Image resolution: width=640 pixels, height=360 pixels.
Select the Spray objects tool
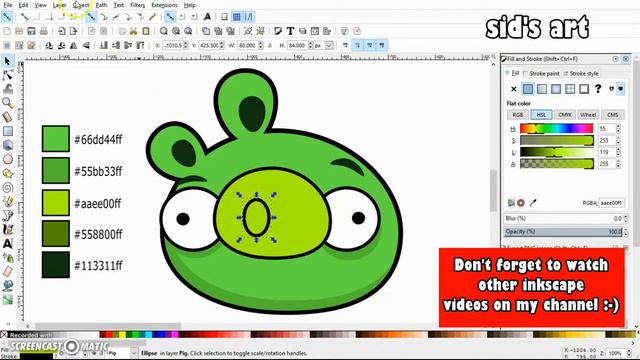click(7, 258)
